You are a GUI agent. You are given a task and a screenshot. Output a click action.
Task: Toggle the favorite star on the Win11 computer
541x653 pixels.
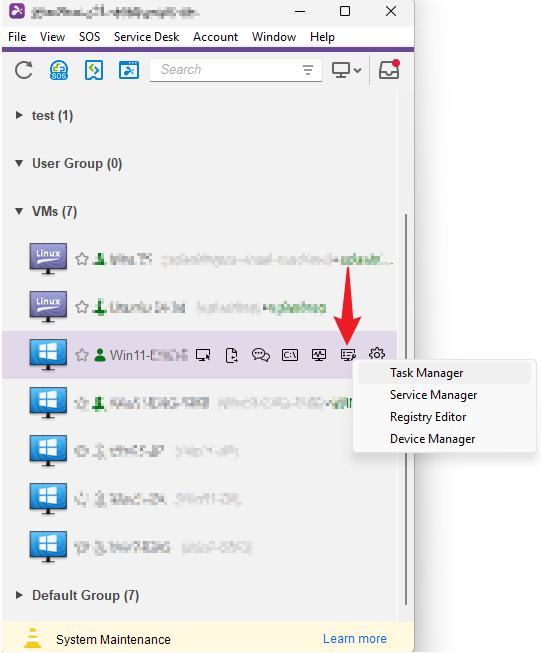coord(82,355)
